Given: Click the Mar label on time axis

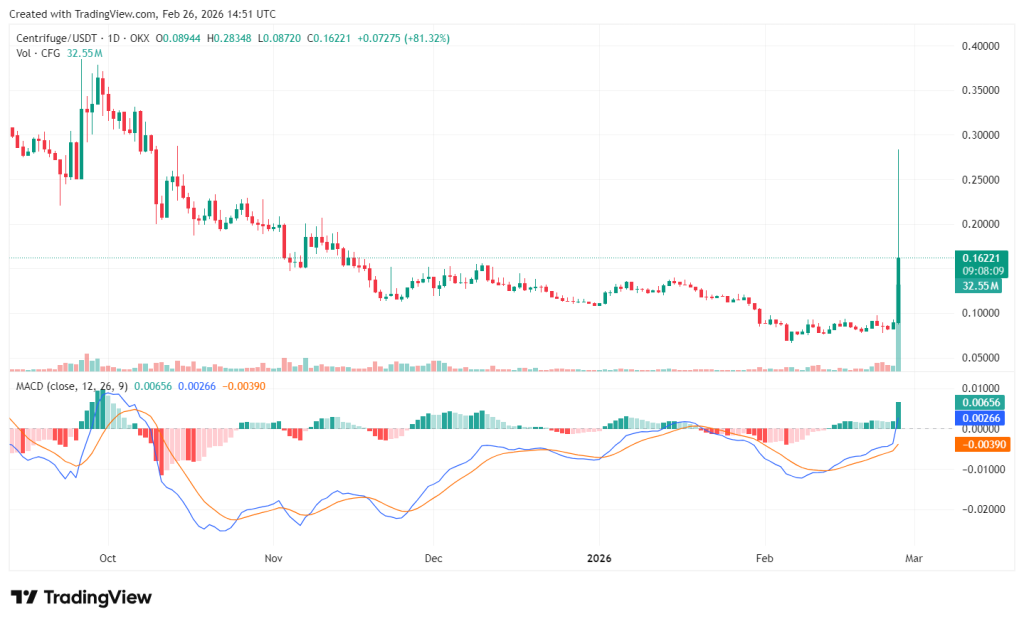Looking at the screenshot, I should (x=914, y=559).
